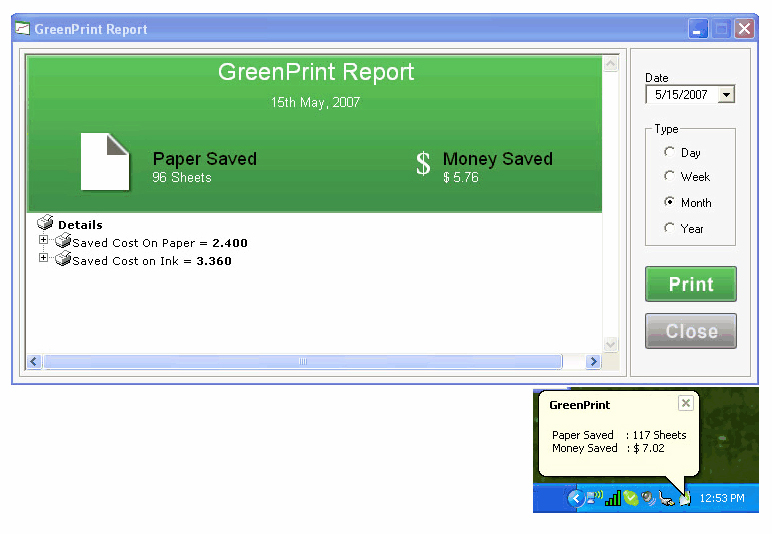Click the paper sheet icon in report header
This screenshot has width=772, height=534.
click(x=105, y=161)
